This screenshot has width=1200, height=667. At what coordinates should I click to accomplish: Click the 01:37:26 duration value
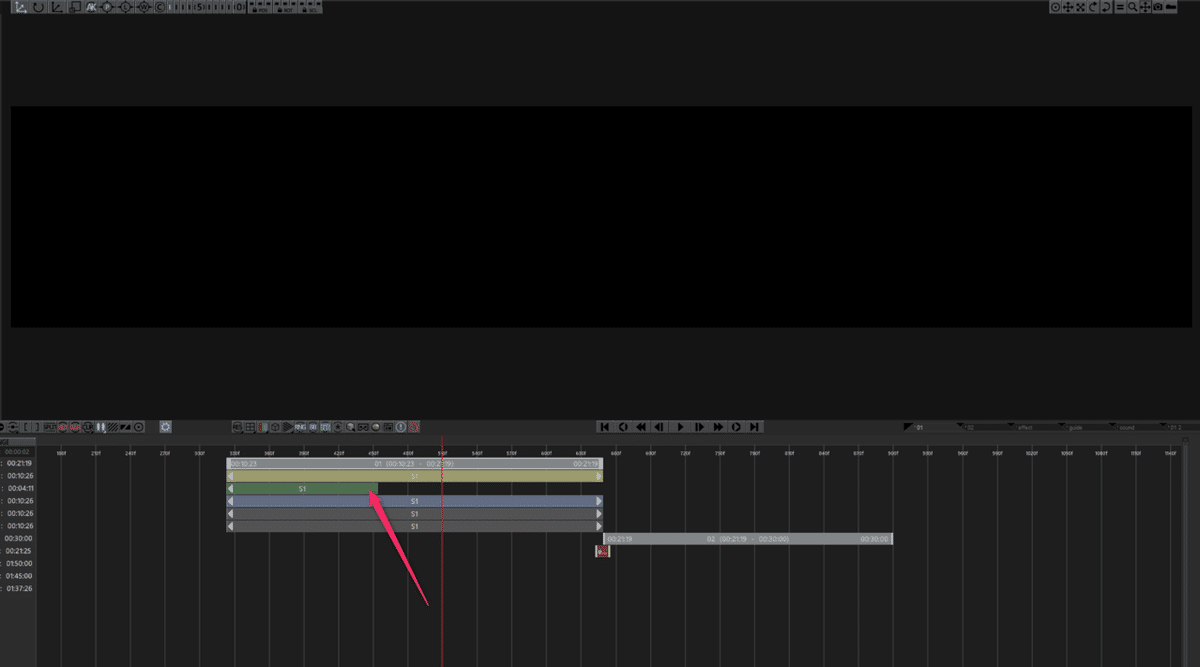click(x=19, y=588)
